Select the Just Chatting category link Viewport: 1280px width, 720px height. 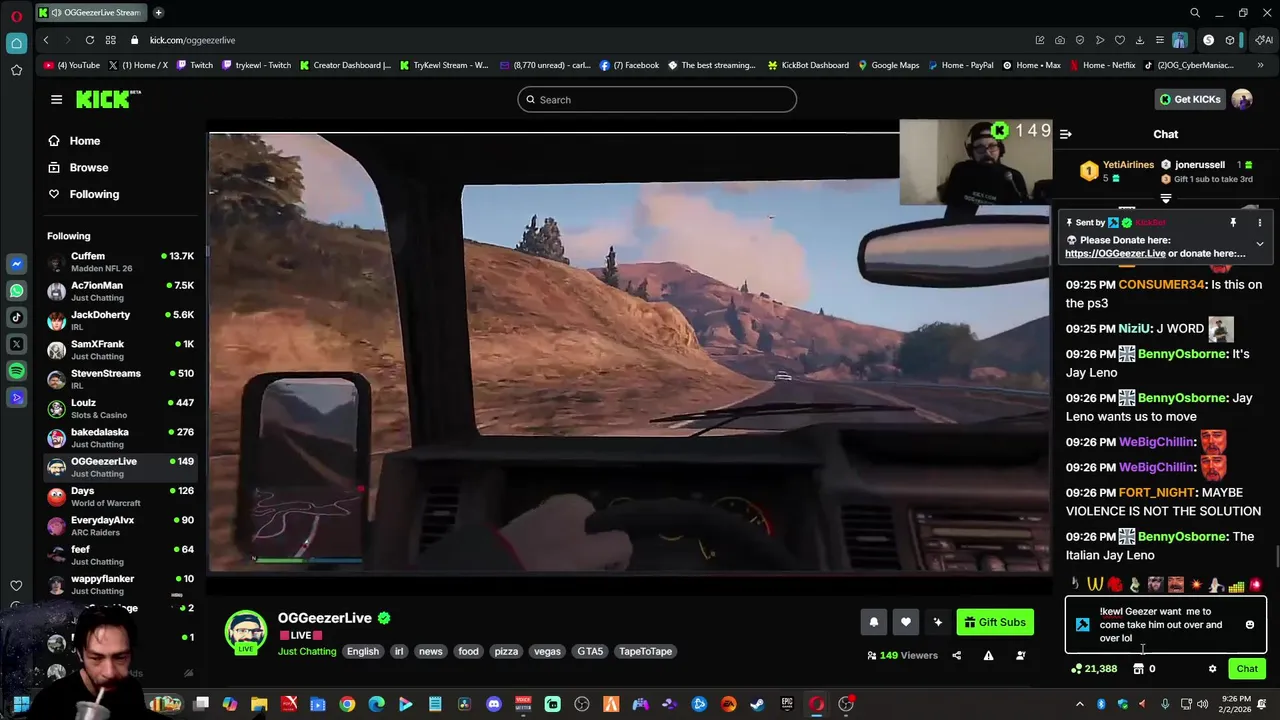[307, 652]
